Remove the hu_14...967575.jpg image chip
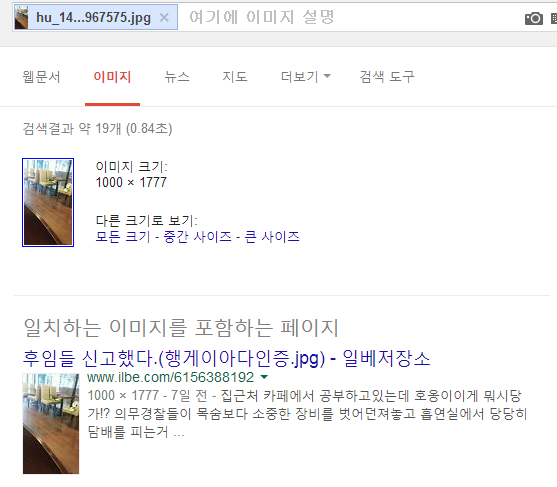Screen dimensions: 557x487 coord(164,17)
